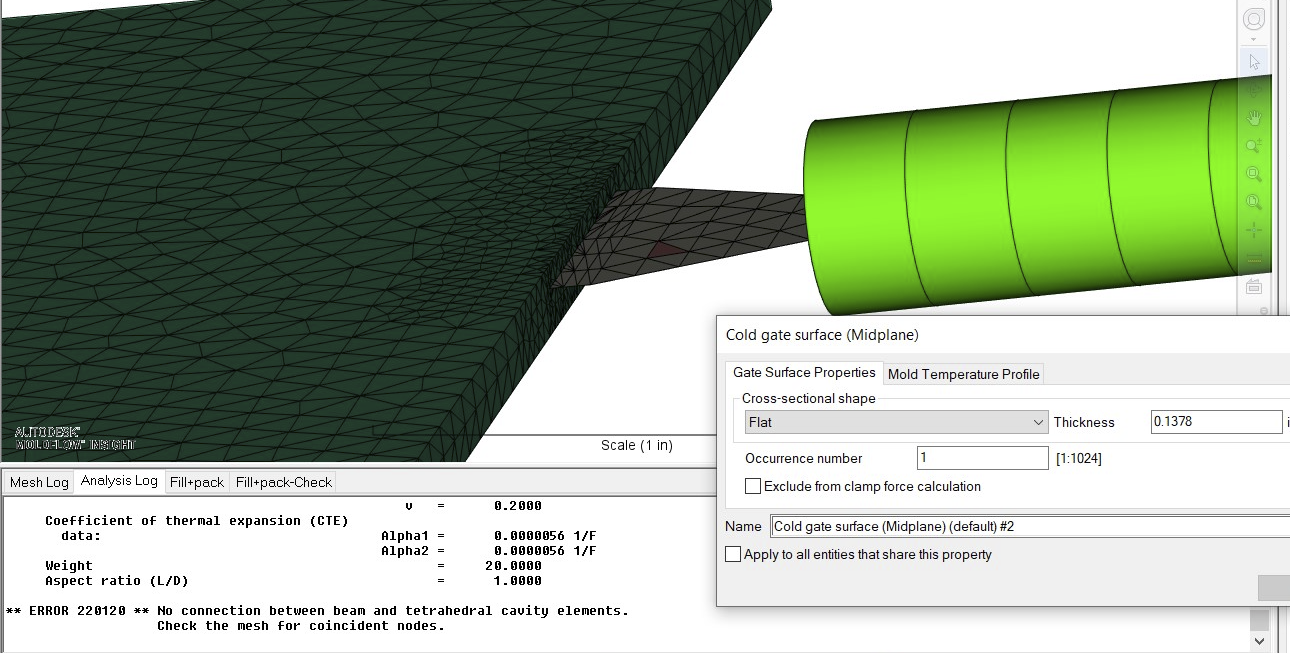
Task: Choose the Pan hand tool
Action: click(1253, 116)
